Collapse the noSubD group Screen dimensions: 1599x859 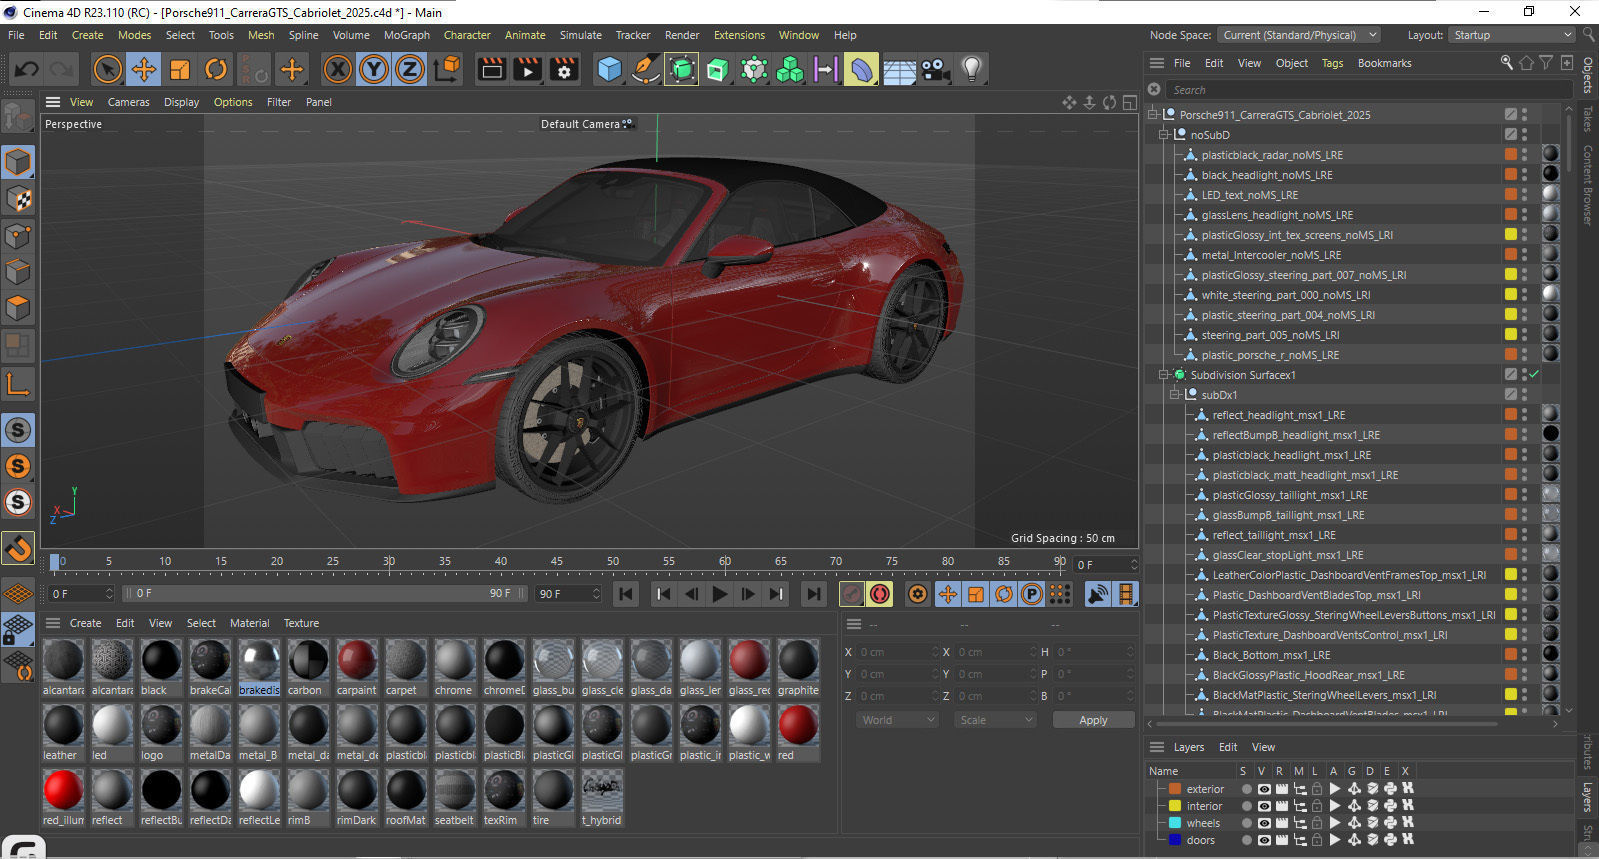pyautogui.click(x=1163, y=135)
